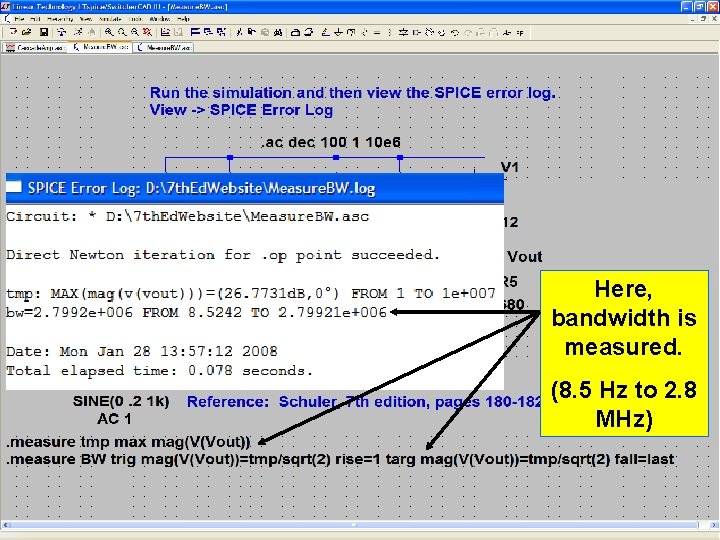720x540 pixels.
Task: Place a Ground symbol using toolbar
Action: [338, 32]
